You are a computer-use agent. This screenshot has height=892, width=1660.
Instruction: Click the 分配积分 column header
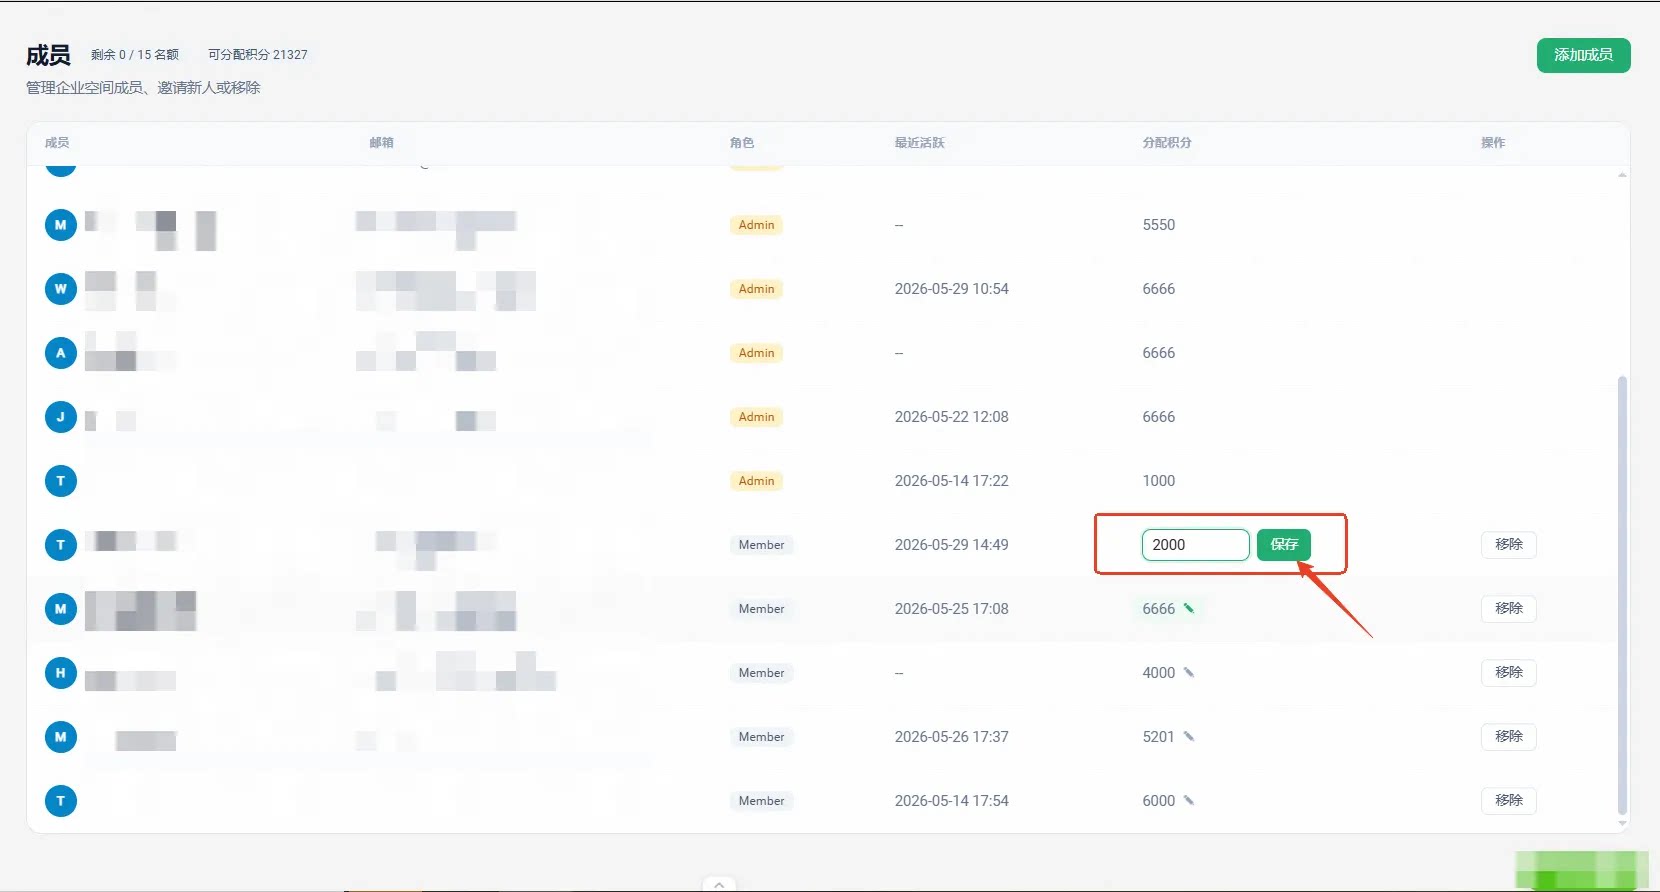click(1167, 143)
